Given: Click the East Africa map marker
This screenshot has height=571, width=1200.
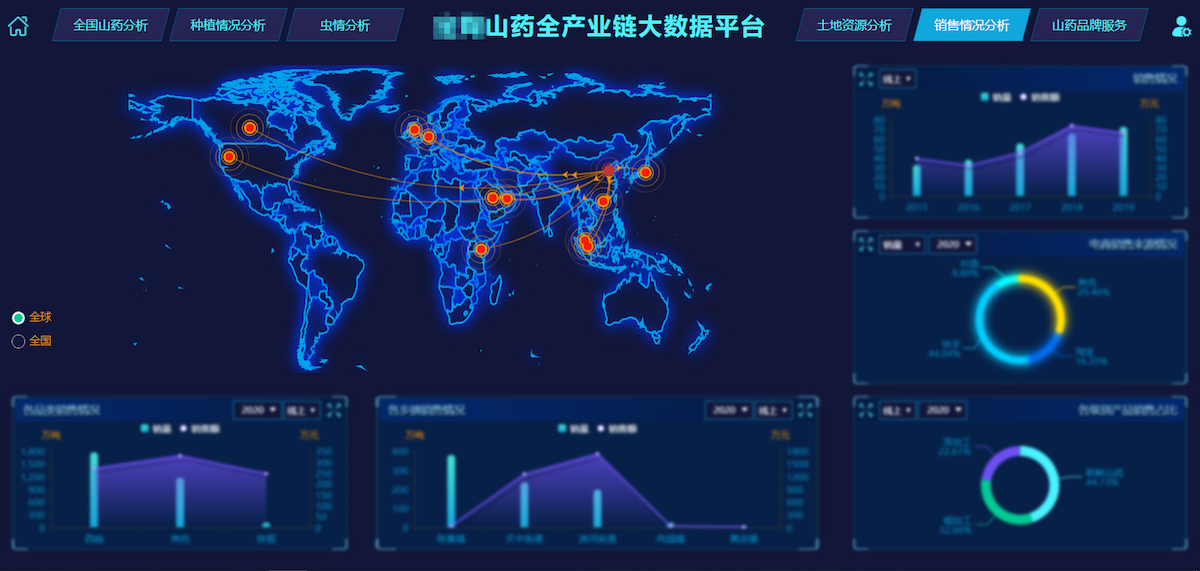Looking at the screenshot, I should point(481,249).
